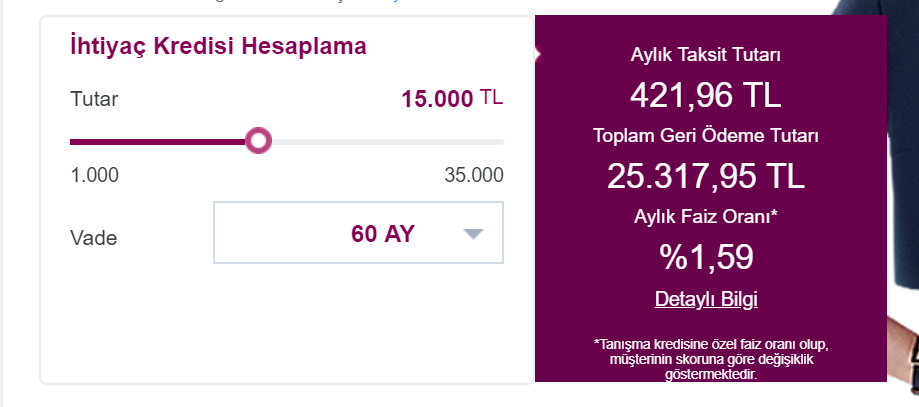919x407 pixels.
Task: Select the 1.000 minimum amount label
Action: [x=94, y=175]
